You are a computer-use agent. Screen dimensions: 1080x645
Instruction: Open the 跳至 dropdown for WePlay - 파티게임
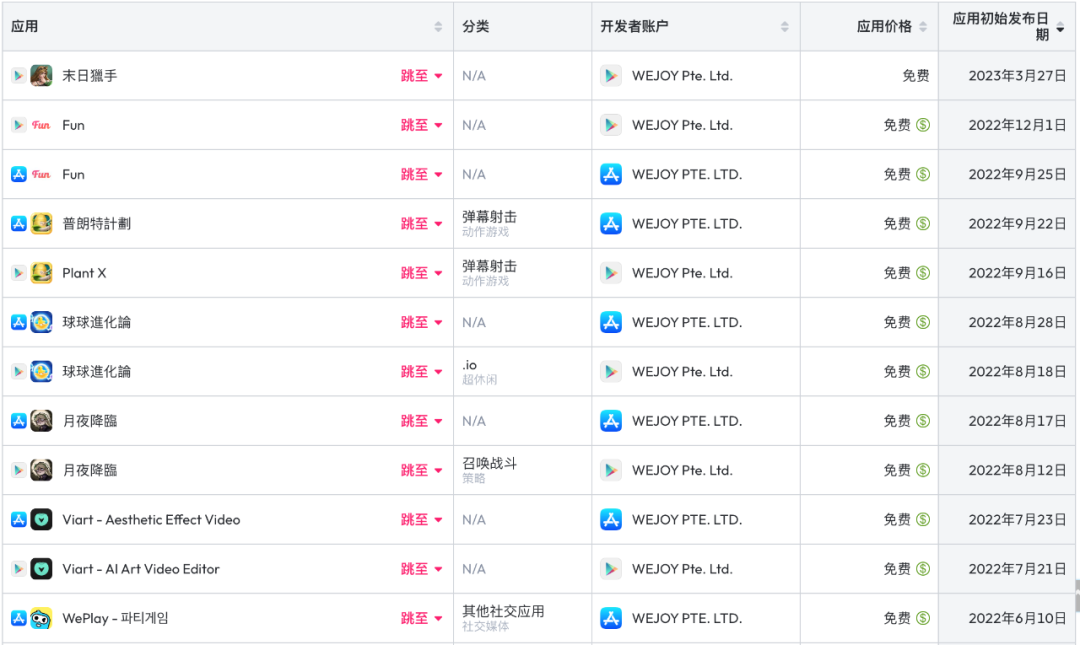click(x=422, y=618)
